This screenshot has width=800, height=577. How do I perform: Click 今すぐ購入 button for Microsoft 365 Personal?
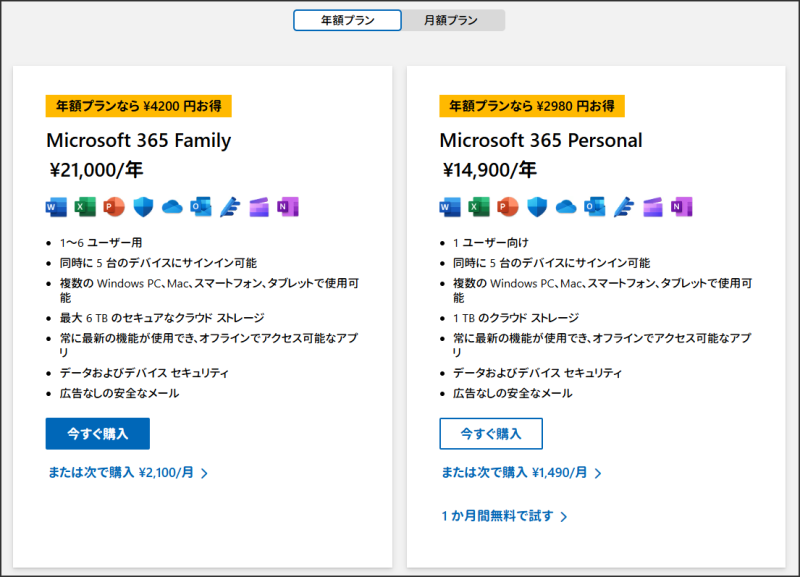click(491, 434)
